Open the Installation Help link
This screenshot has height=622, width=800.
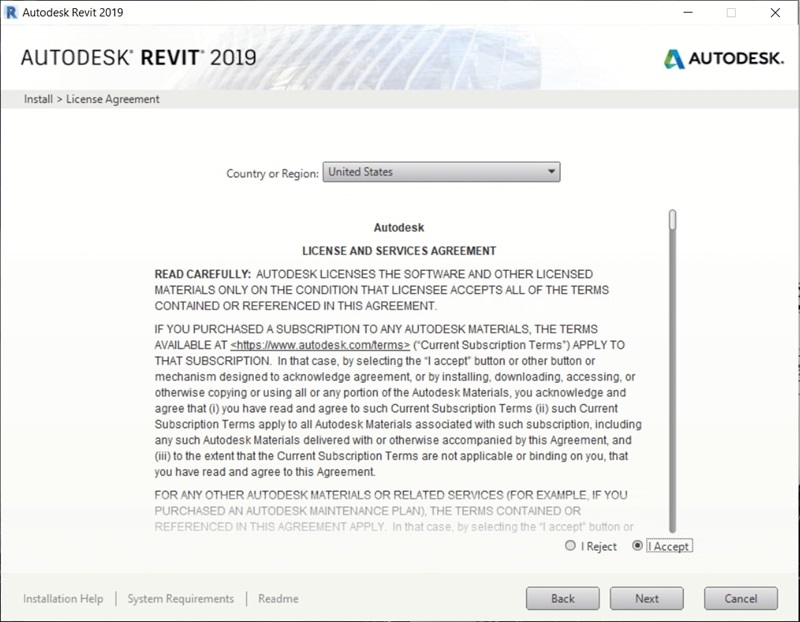(x=63, y=599)
